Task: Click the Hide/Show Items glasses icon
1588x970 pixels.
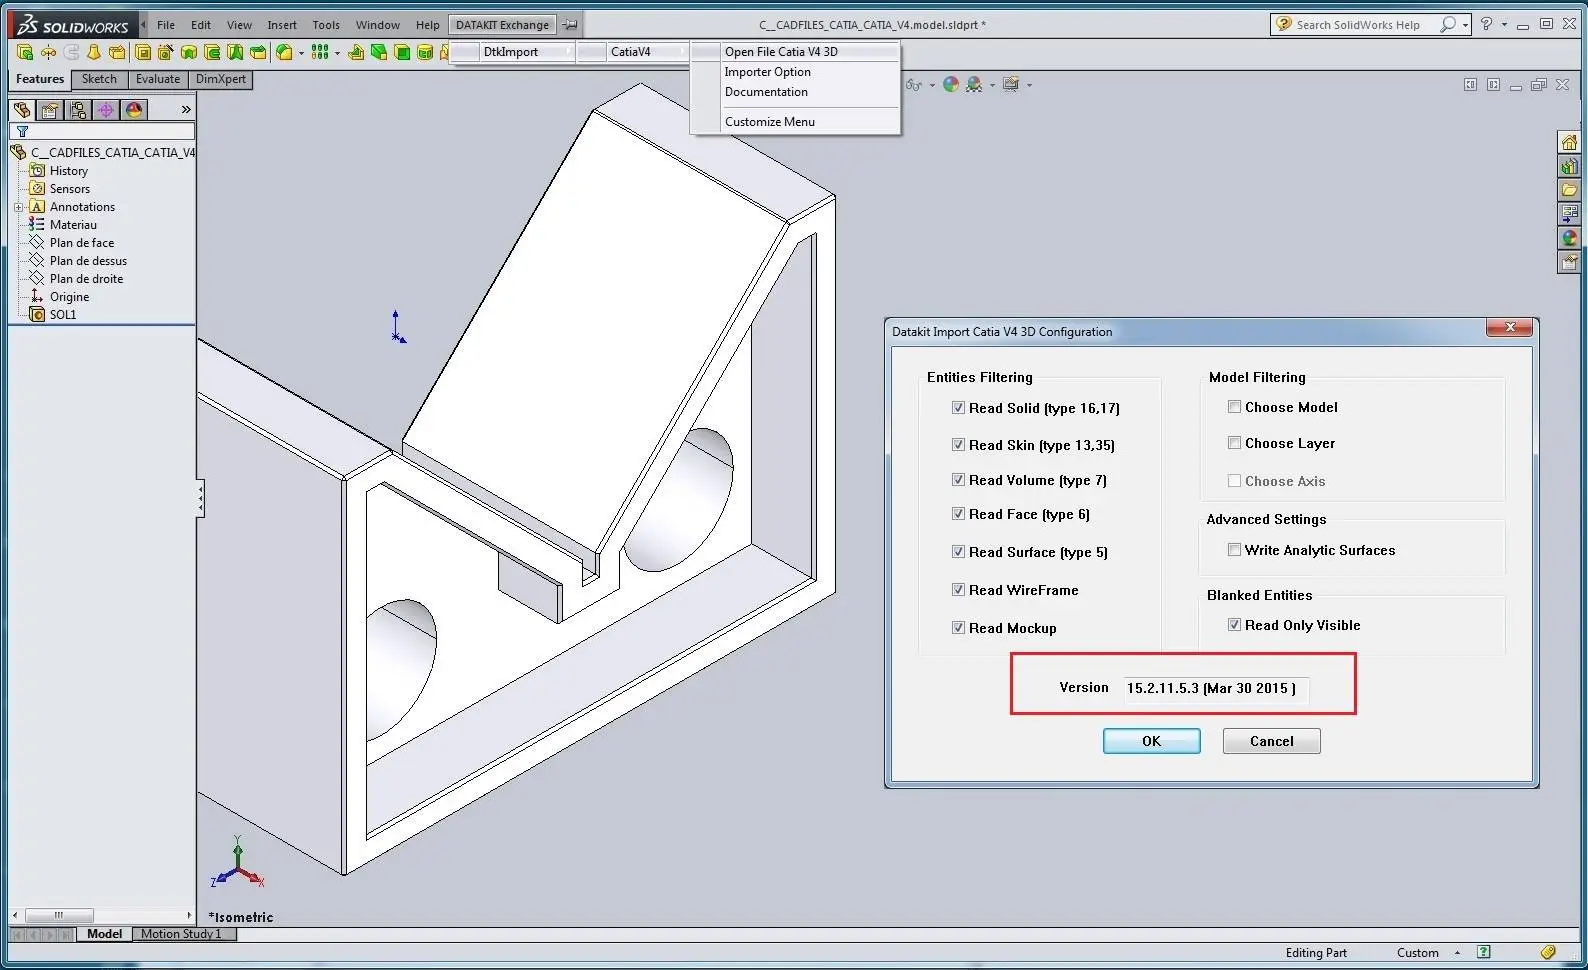Action: tap(914, 85)
